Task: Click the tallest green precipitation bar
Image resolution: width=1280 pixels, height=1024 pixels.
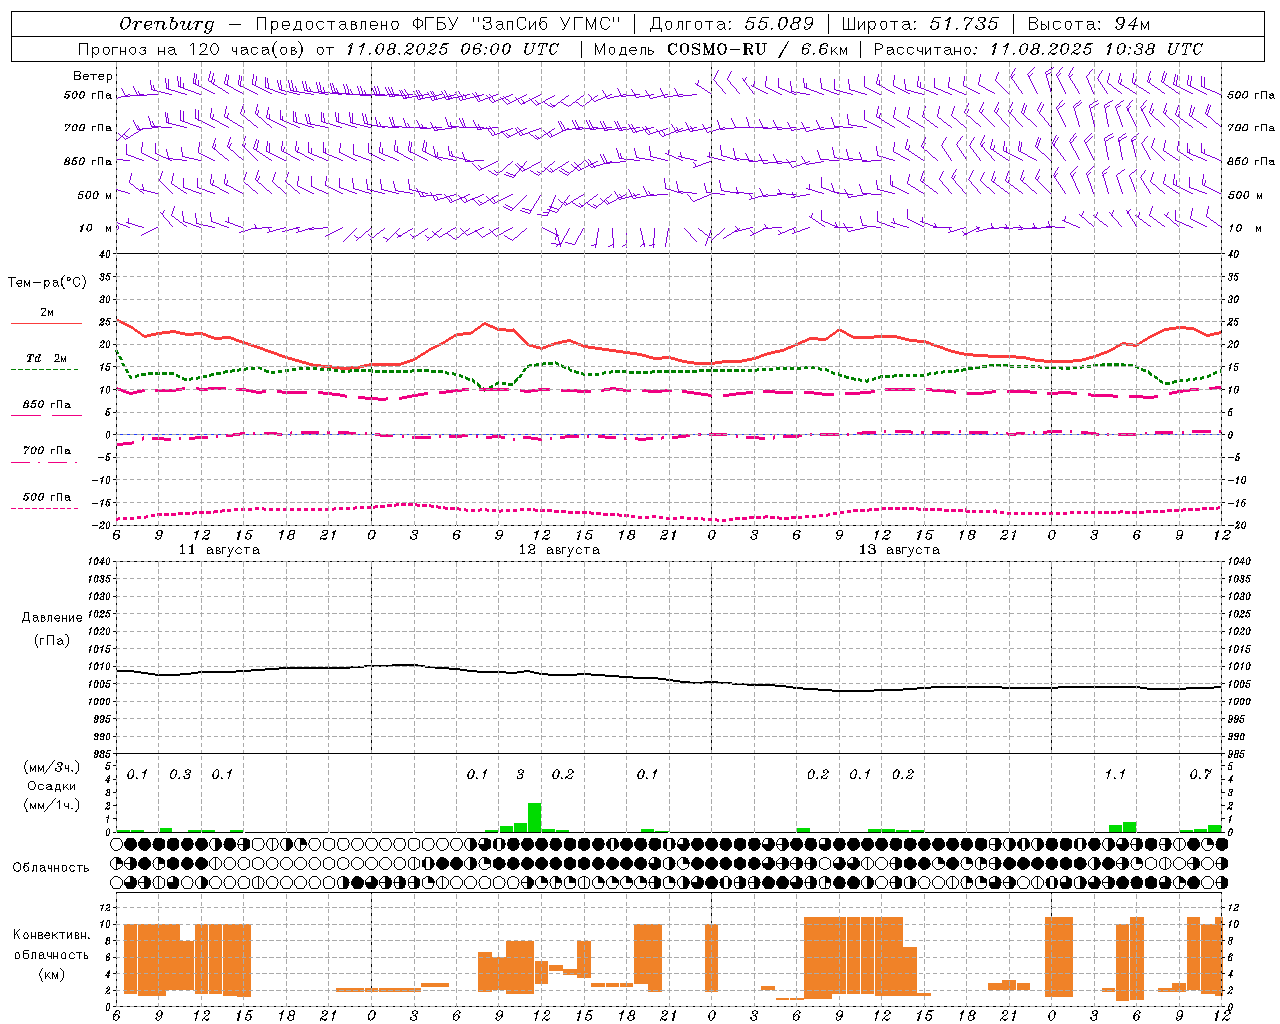Action: click(x=534, y=817)
